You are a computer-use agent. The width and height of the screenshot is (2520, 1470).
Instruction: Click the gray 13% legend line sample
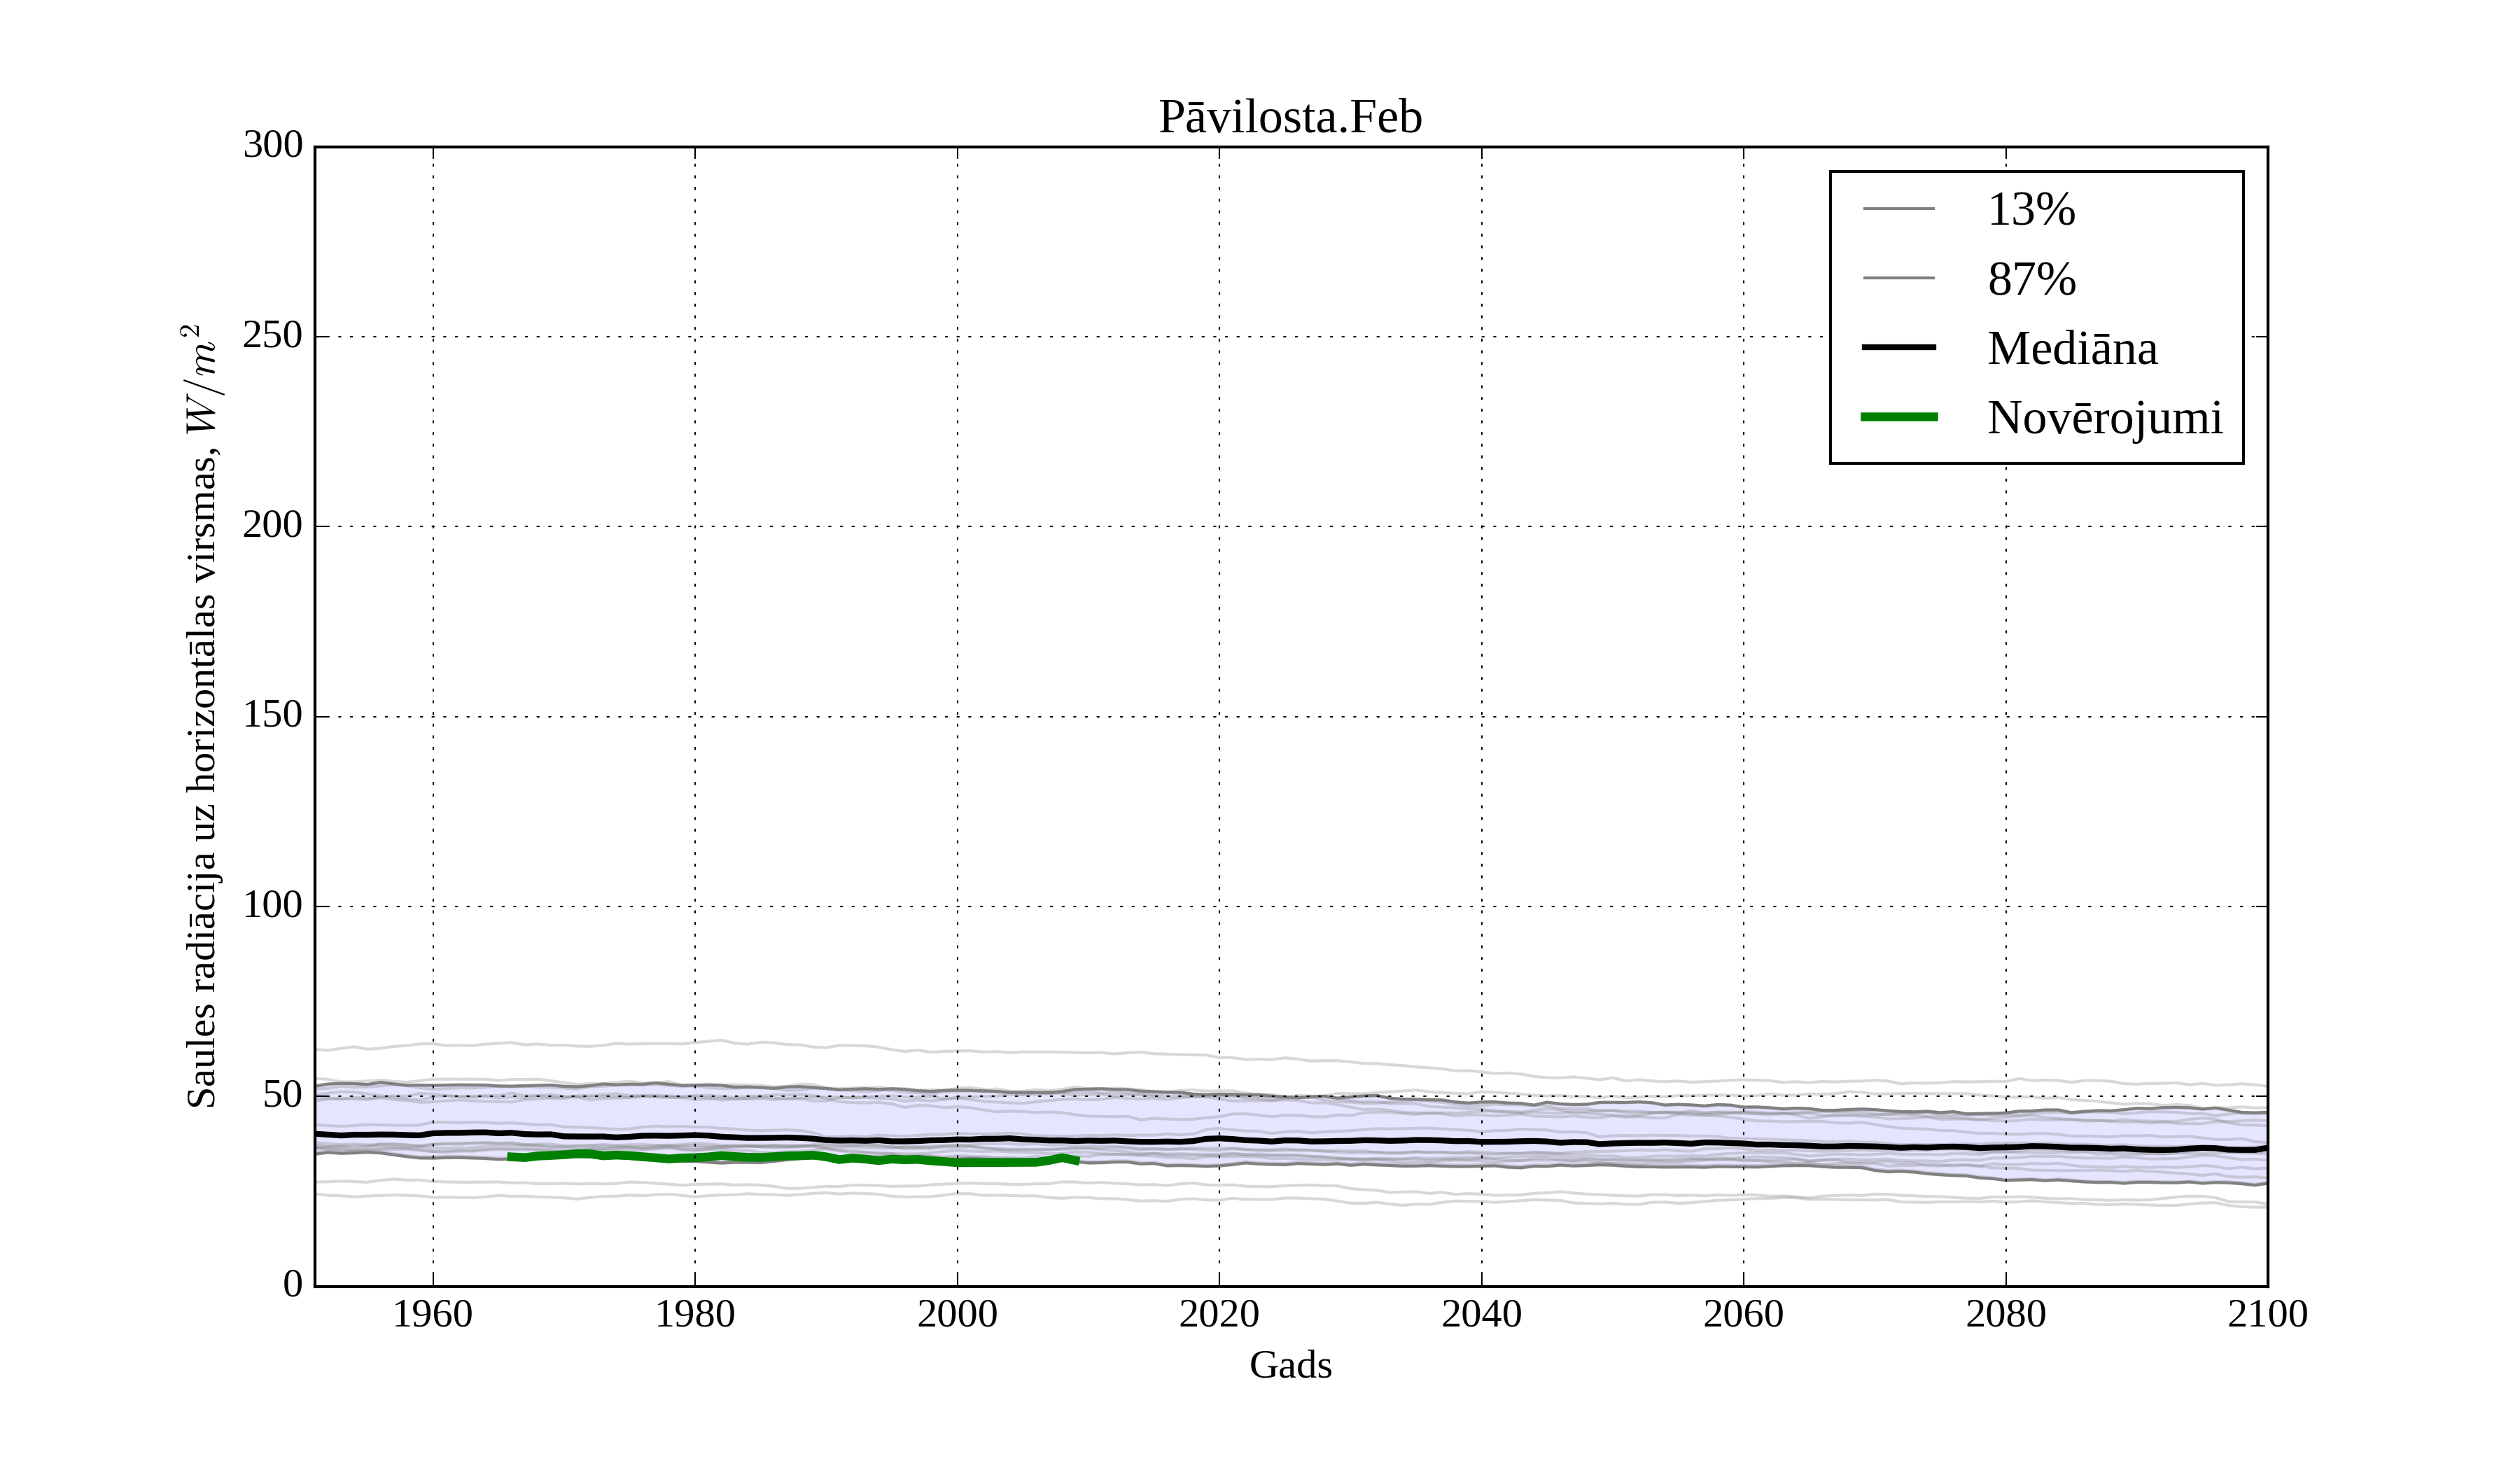tap(1899, 209)
